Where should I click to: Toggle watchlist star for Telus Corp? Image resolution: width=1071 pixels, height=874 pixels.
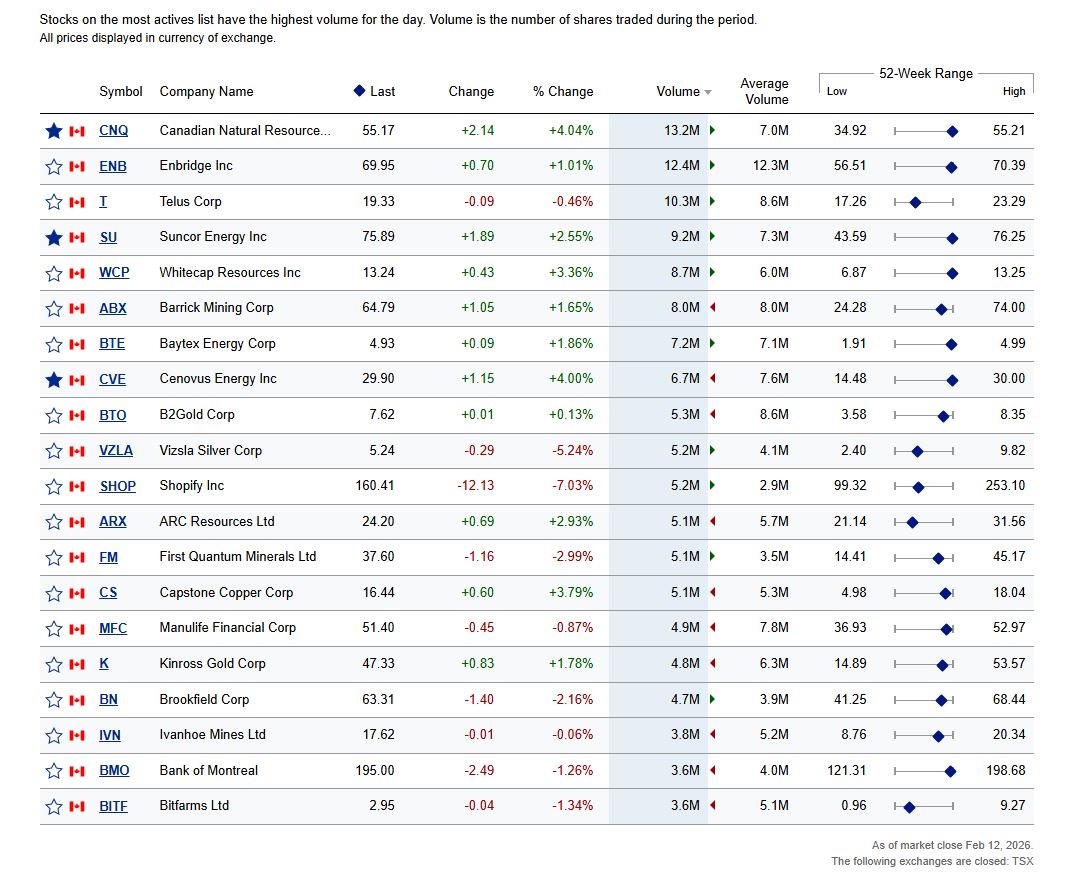tap(54, 201)
